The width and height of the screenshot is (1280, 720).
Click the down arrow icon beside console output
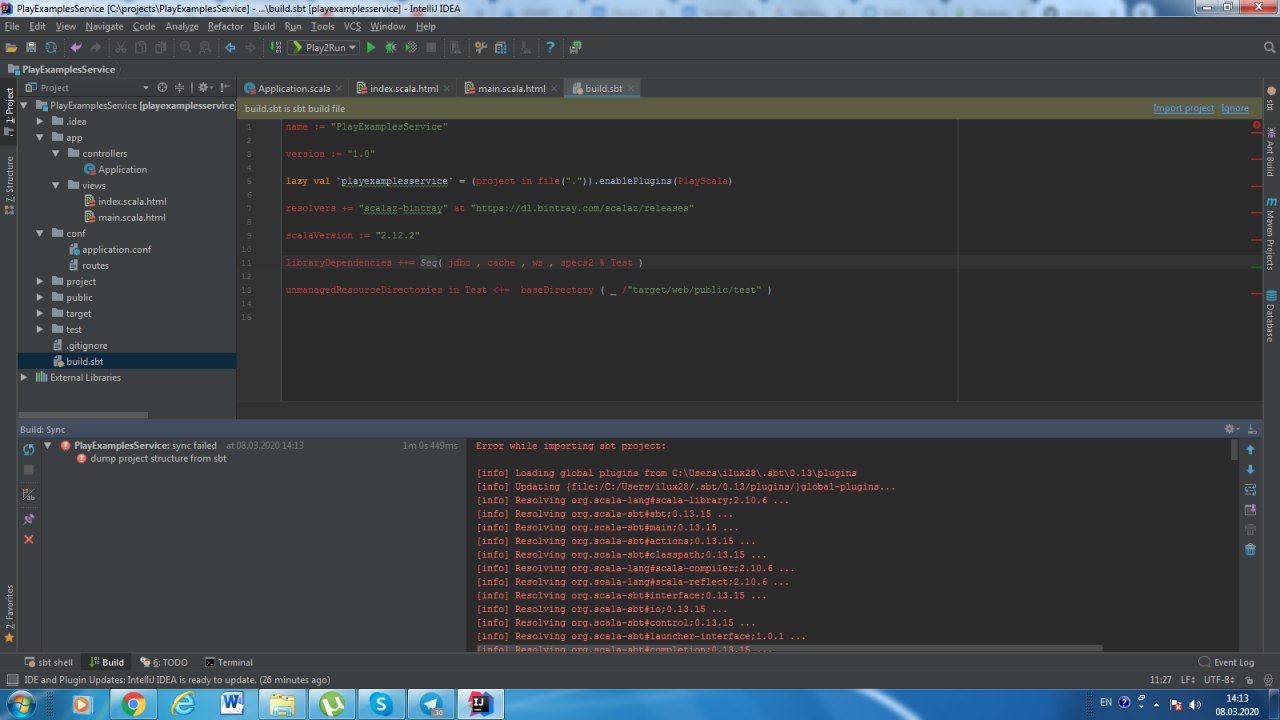point(1250,469)
